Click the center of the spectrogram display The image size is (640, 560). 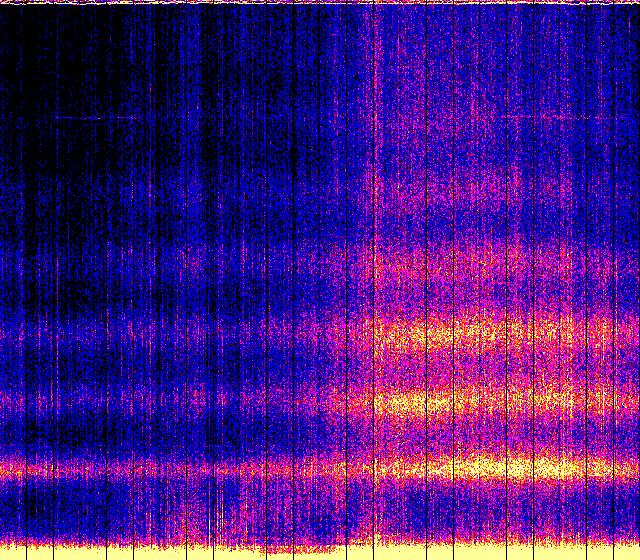click(x=320, y=280)
